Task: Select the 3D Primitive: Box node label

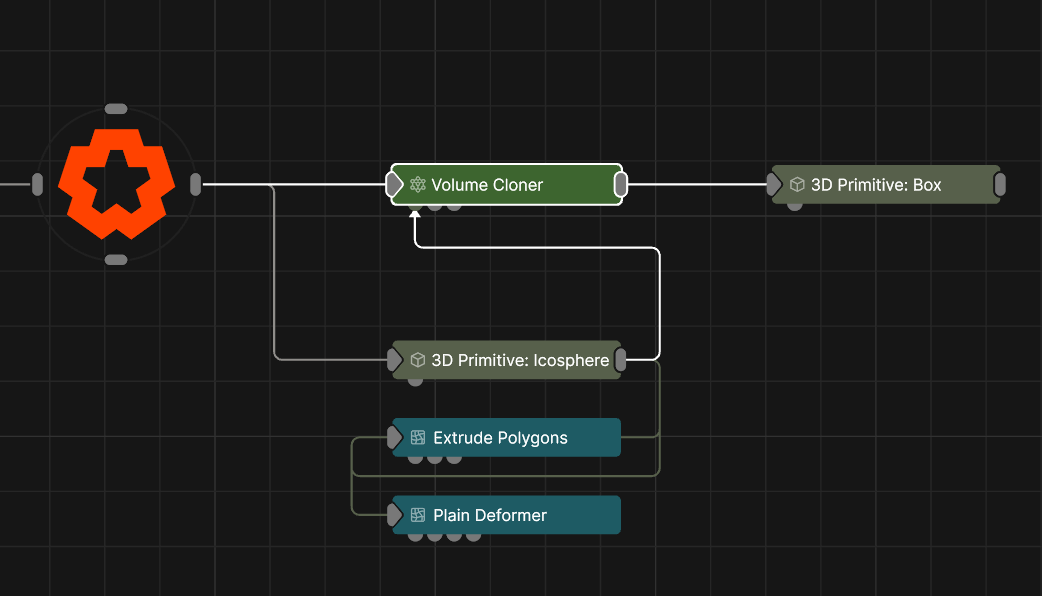Action: 876,185
